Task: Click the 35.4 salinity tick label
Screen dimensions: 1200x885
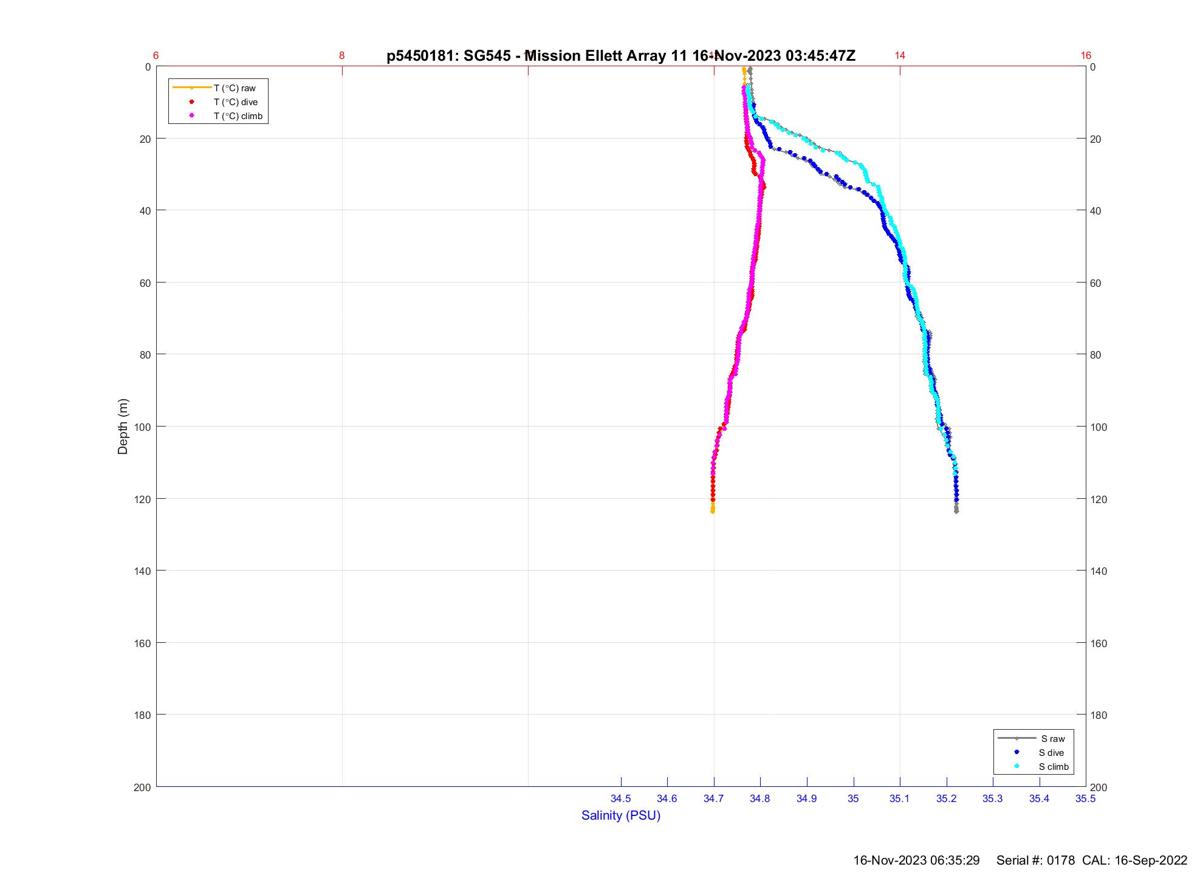Action: pos(1039,798)
